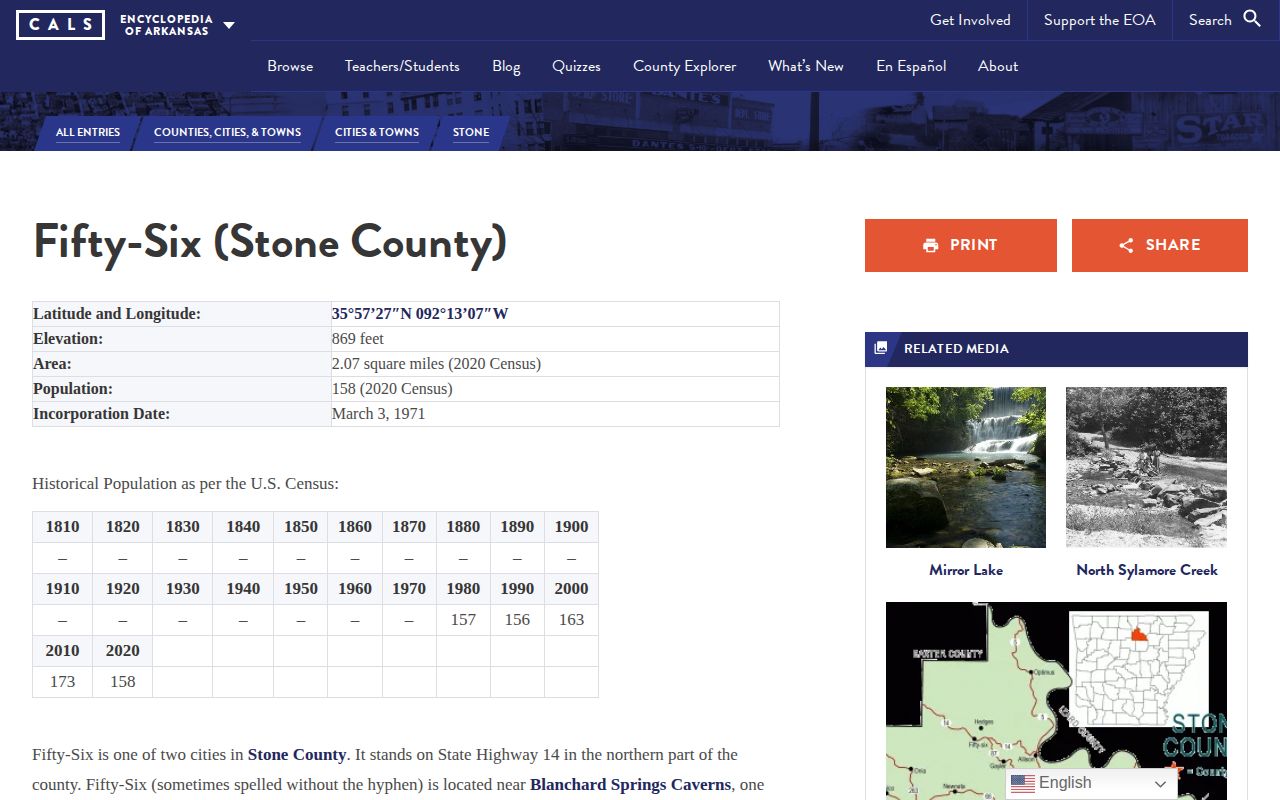Screen dimensions: 1280x800
Task: View the North Sylamore Creek photo thumbnail
Action: pos(1146,467)
